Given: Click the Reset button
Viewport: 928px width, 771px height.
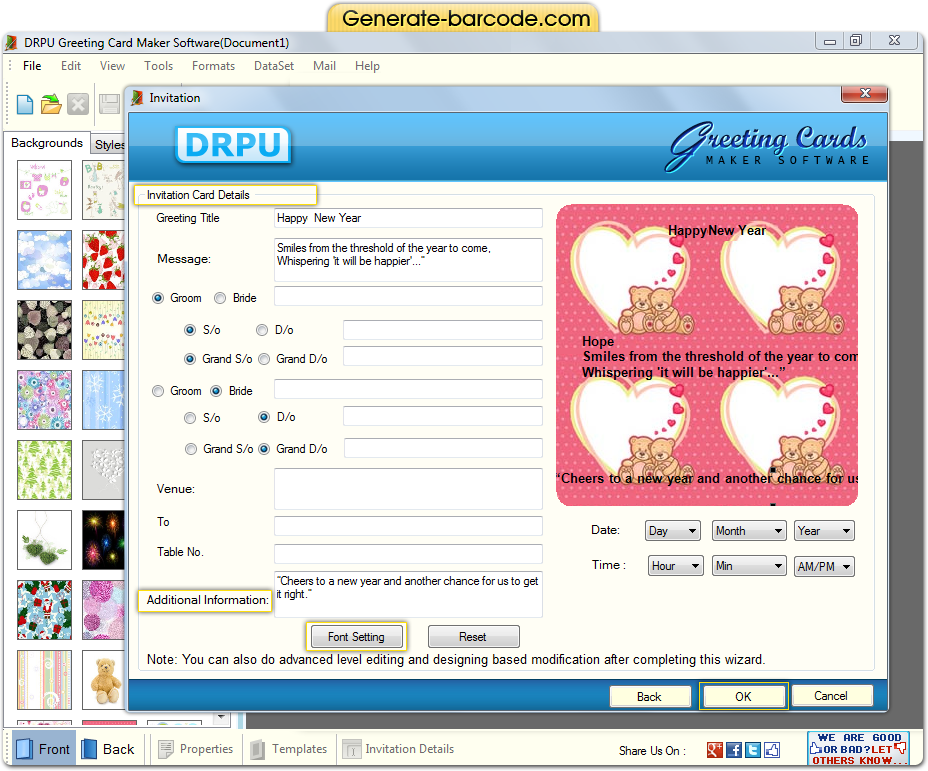Looking at the screenshot, I should click(x=473, y=637).
